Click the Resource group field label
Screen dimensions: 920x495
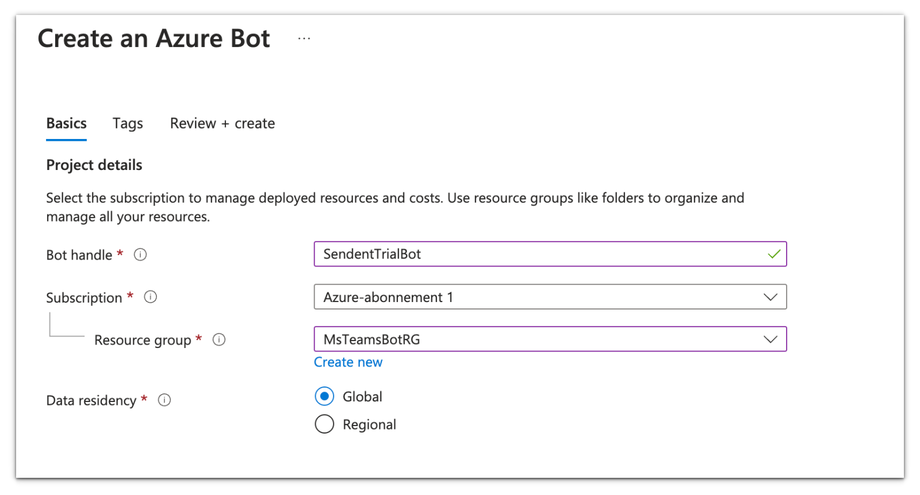tap(142, 340)
